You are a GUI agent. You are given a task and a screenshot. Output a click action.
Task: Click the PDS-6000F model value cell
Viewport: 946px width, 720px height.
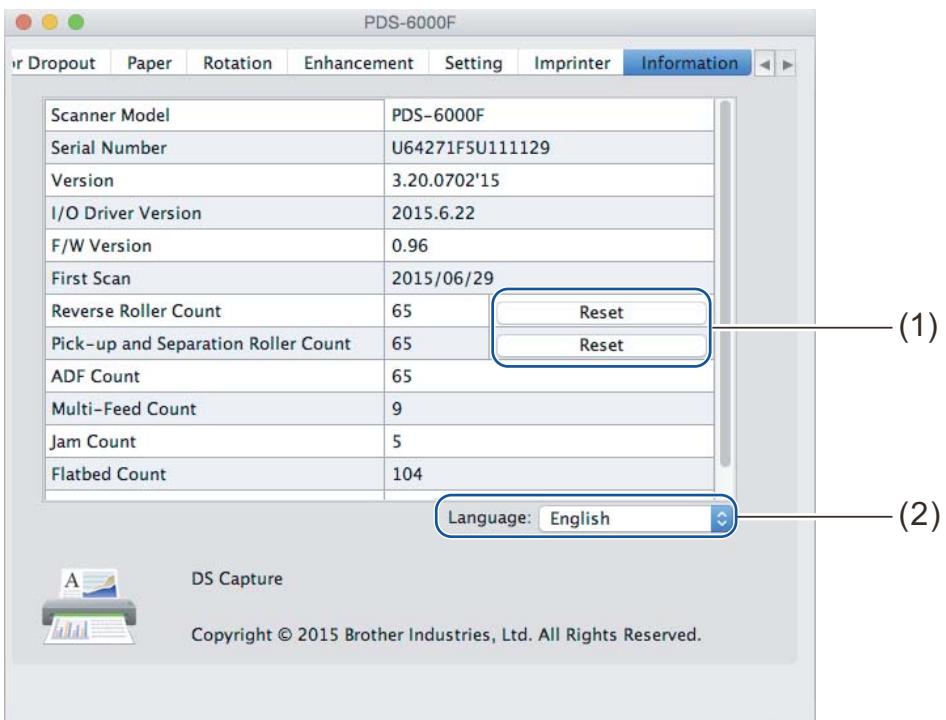click(549, 115)
